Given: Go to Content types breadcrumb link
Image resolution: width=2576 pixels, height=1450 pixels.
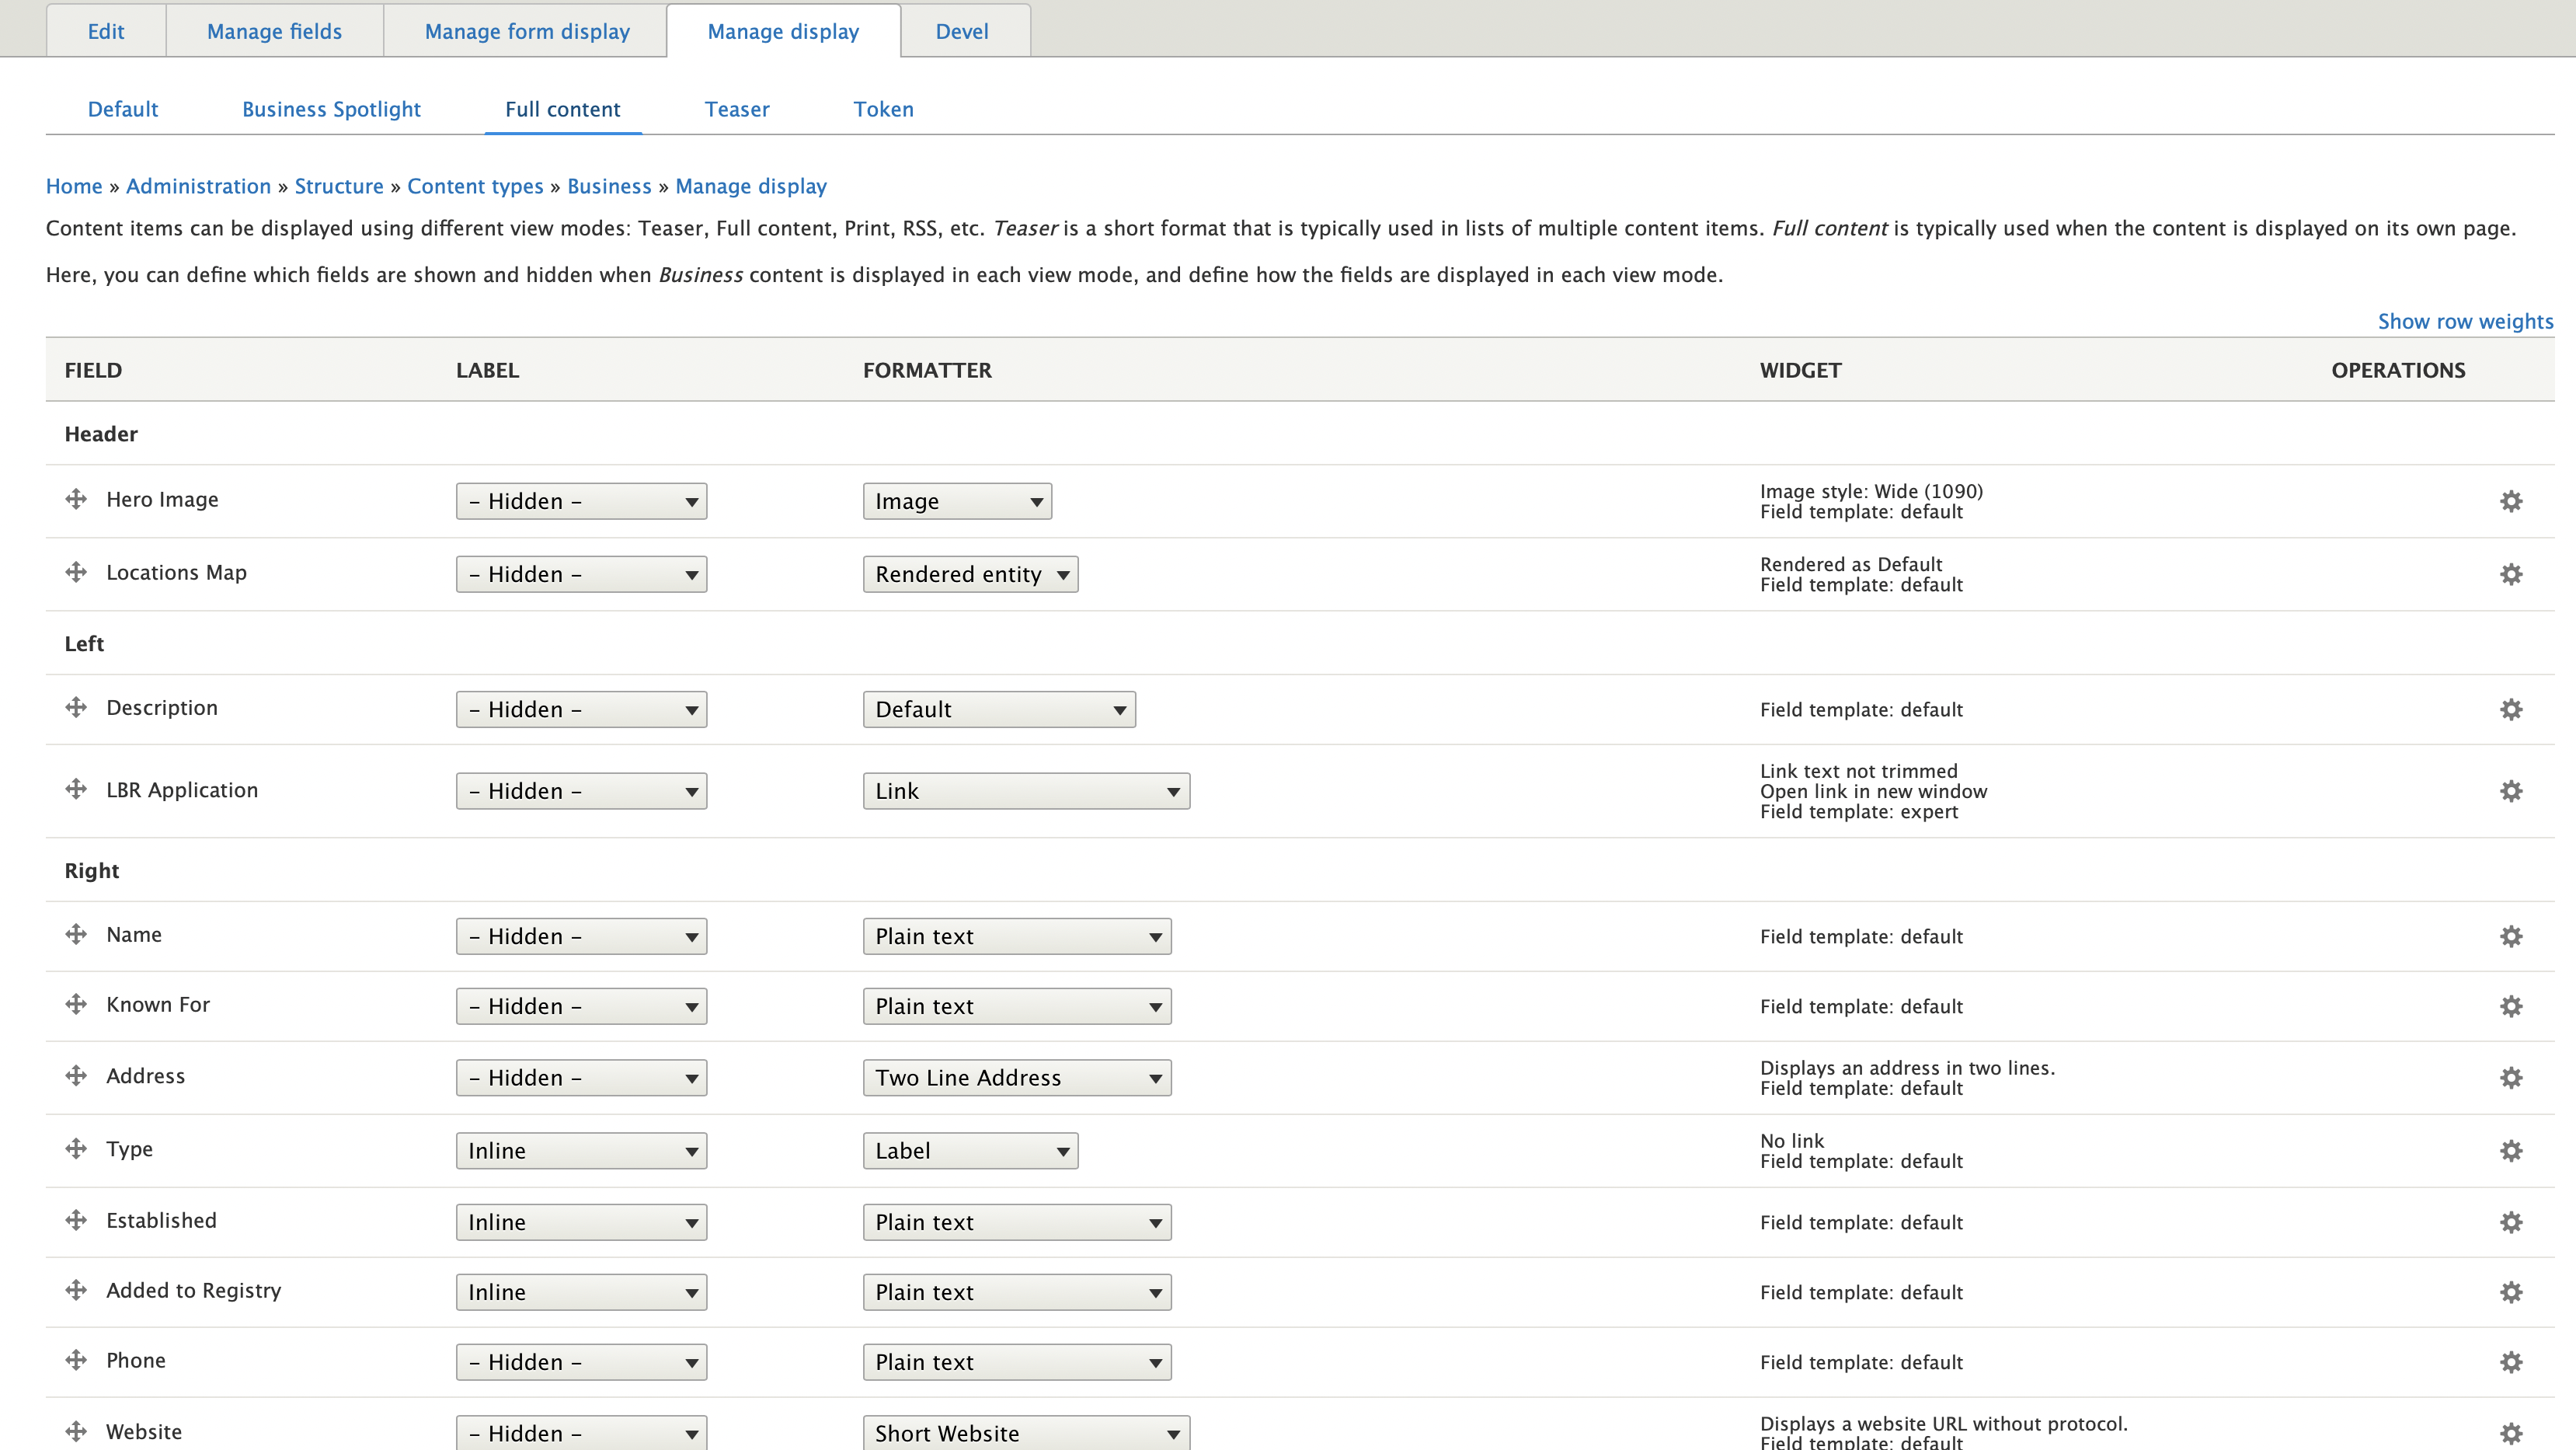Looking at the screenshot, I should coord(474,186).
